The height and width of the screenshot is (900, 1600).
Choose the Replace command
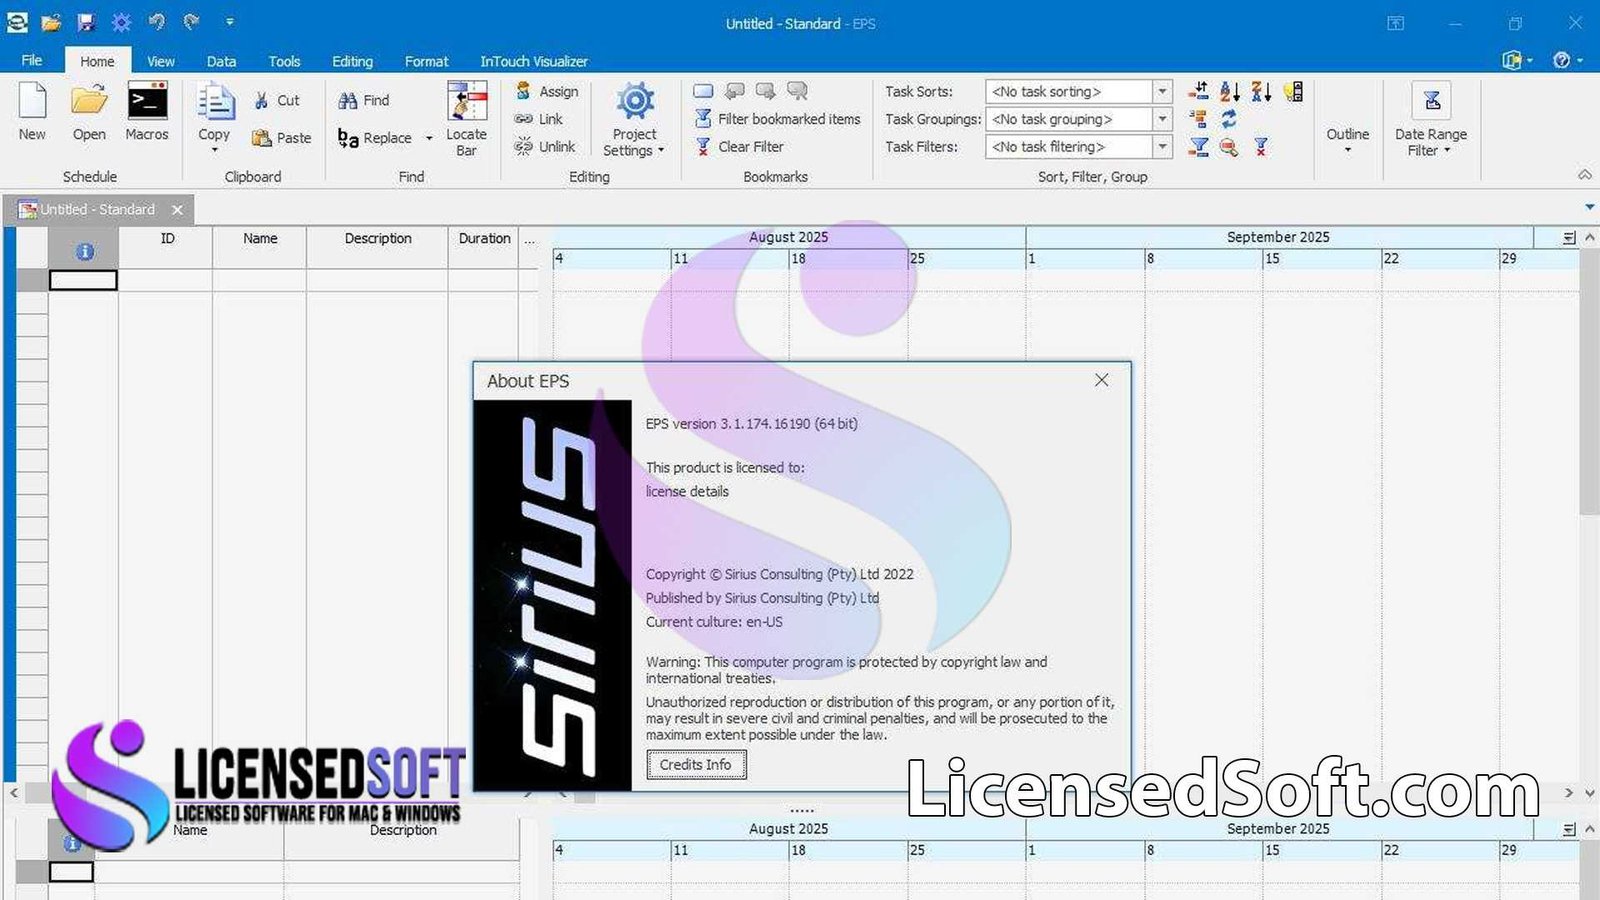375,138
